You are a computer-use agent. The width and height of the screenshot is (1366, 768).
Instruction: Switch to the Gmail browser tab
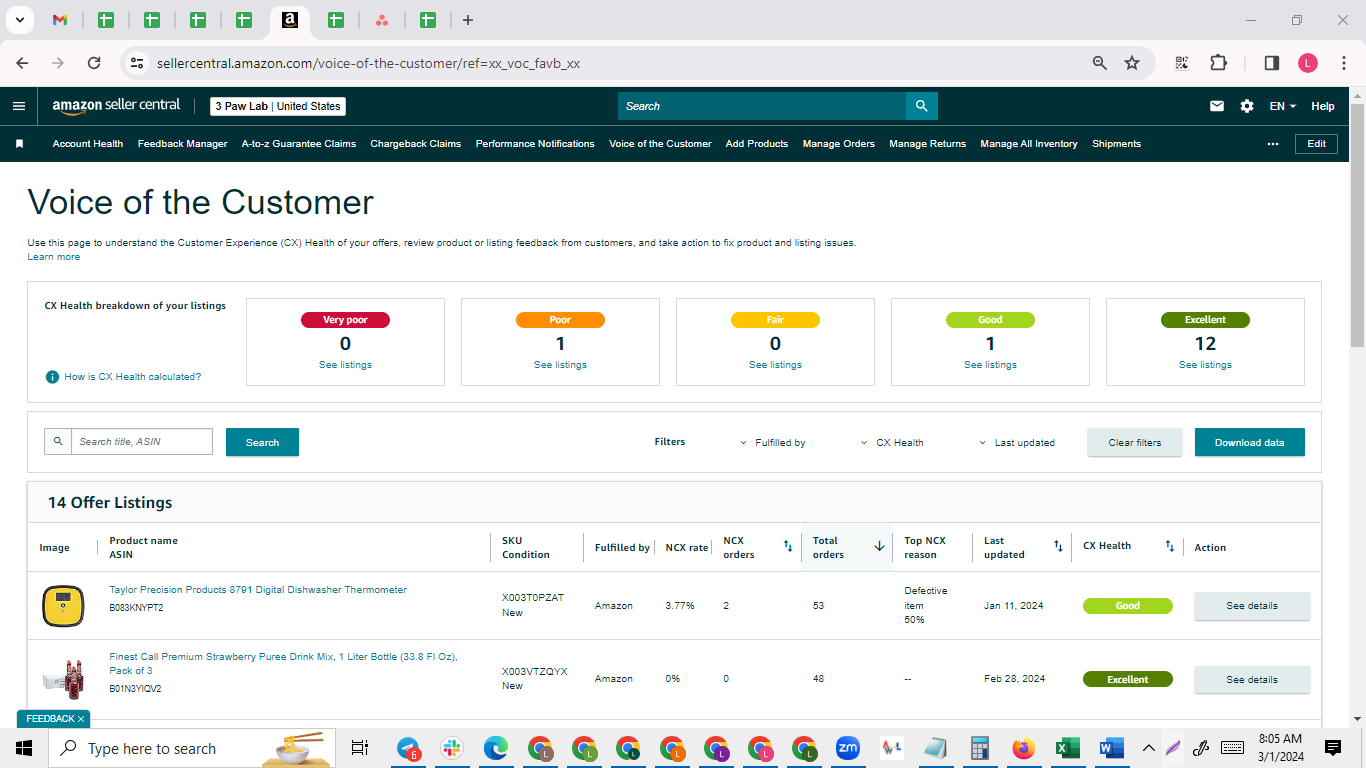(60, 20)
